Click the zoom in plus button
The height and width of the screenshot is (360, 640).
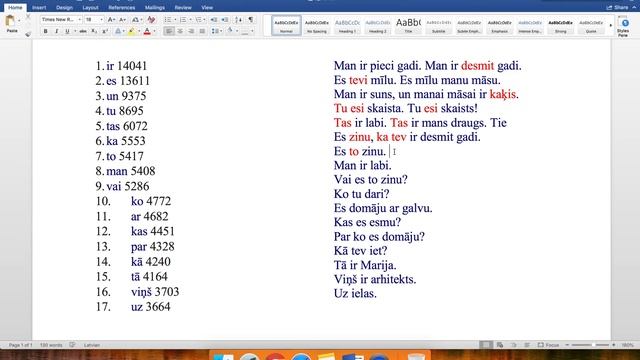tap(613, 345)
